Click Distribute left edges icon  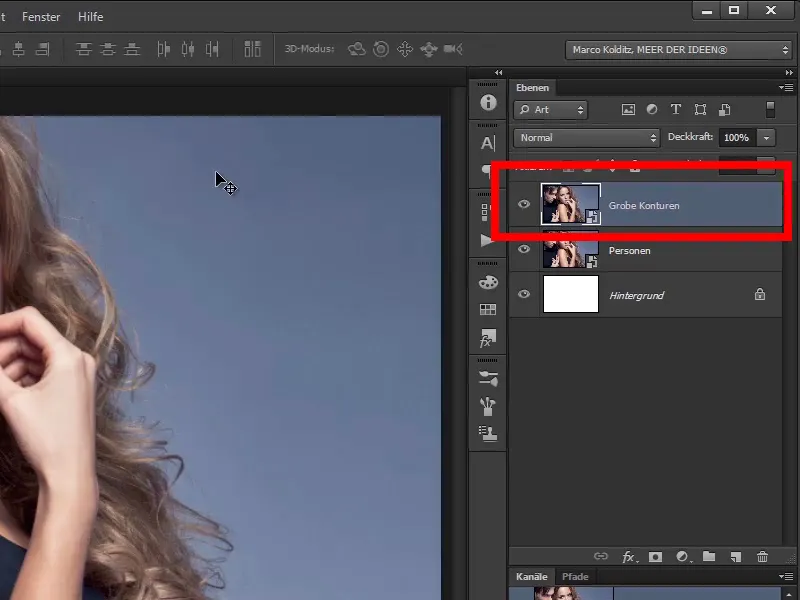pos(164,49)
